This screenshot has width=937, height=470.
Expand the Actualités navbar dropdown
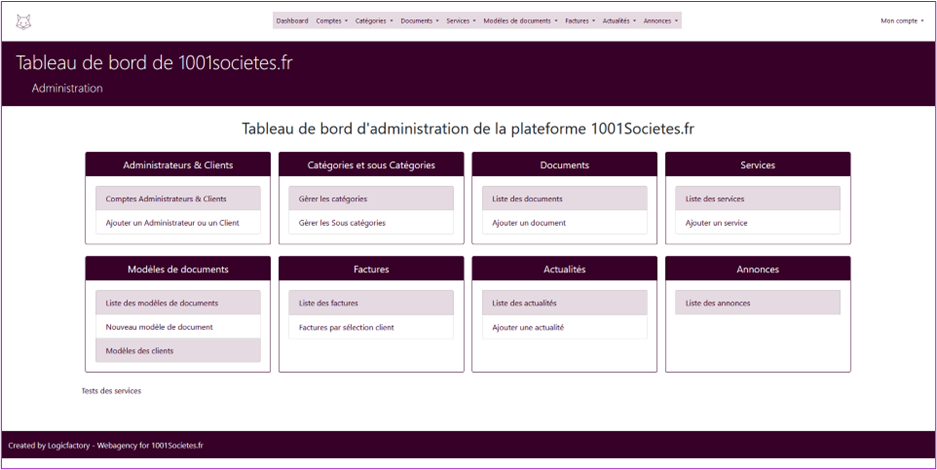click(x=619, y=21)
